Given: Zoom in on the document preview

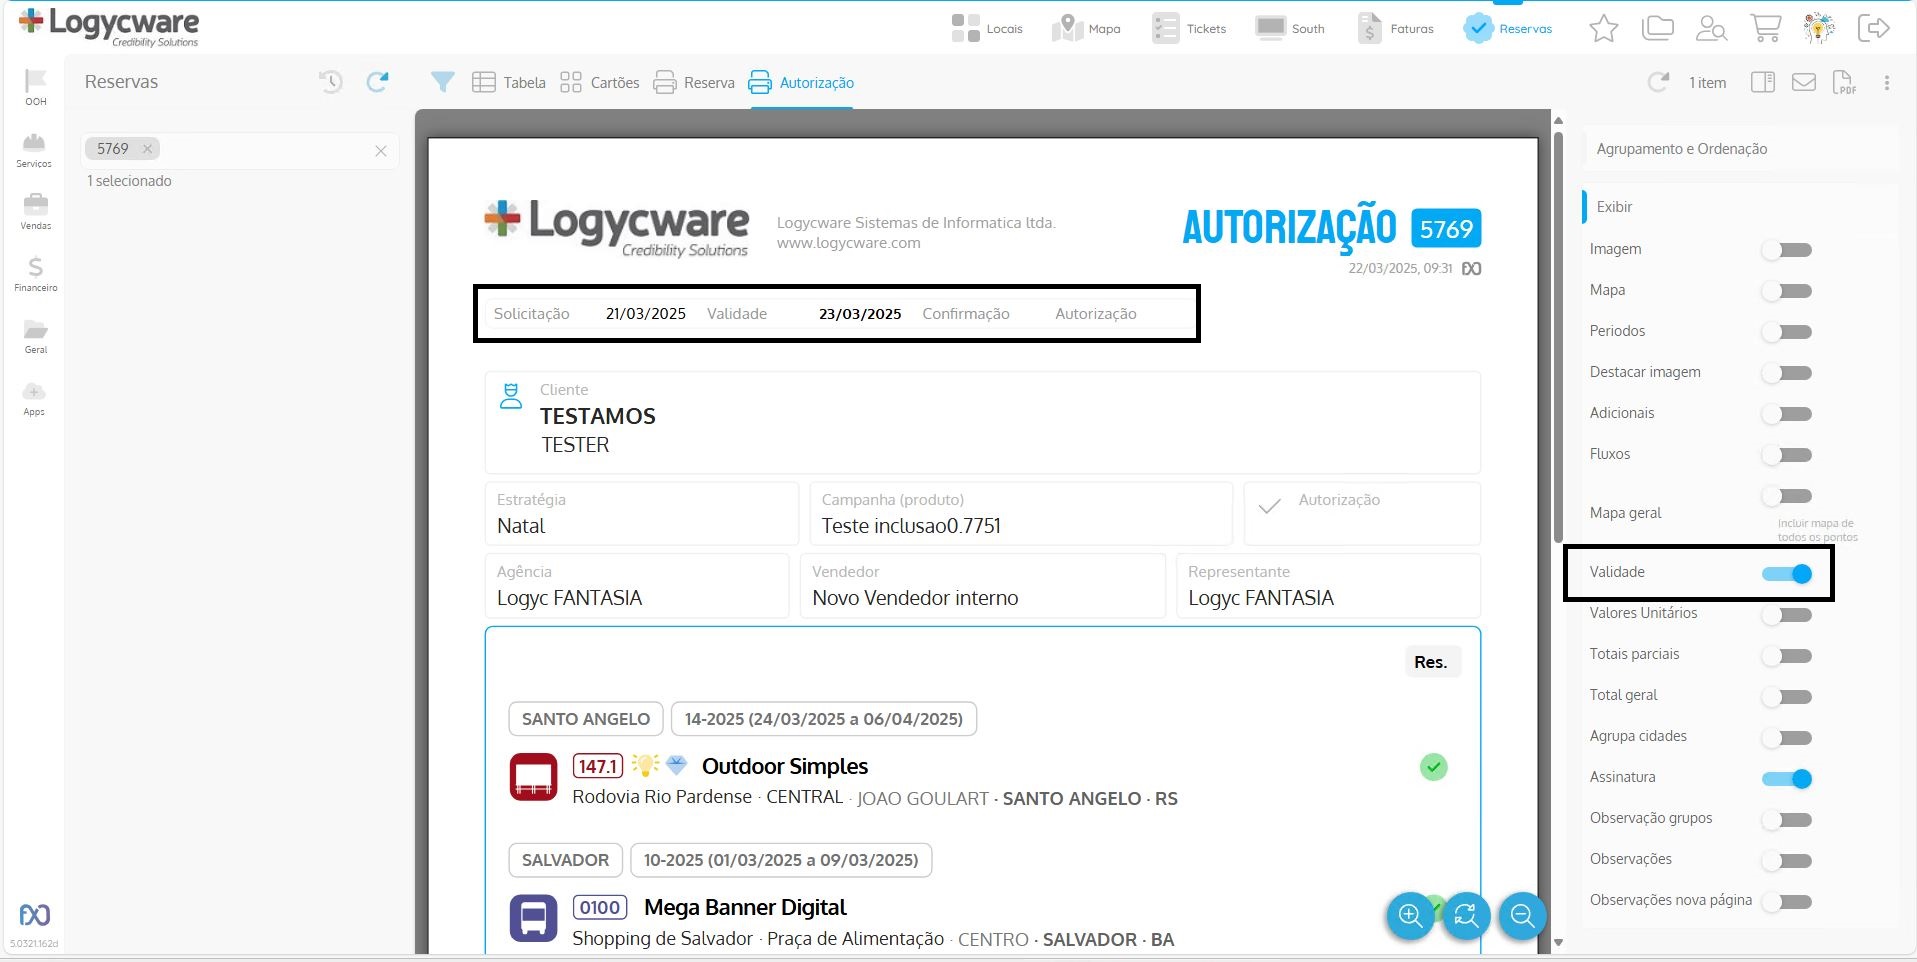Looking at the screenshot, I should click(x=1411, y=915).
